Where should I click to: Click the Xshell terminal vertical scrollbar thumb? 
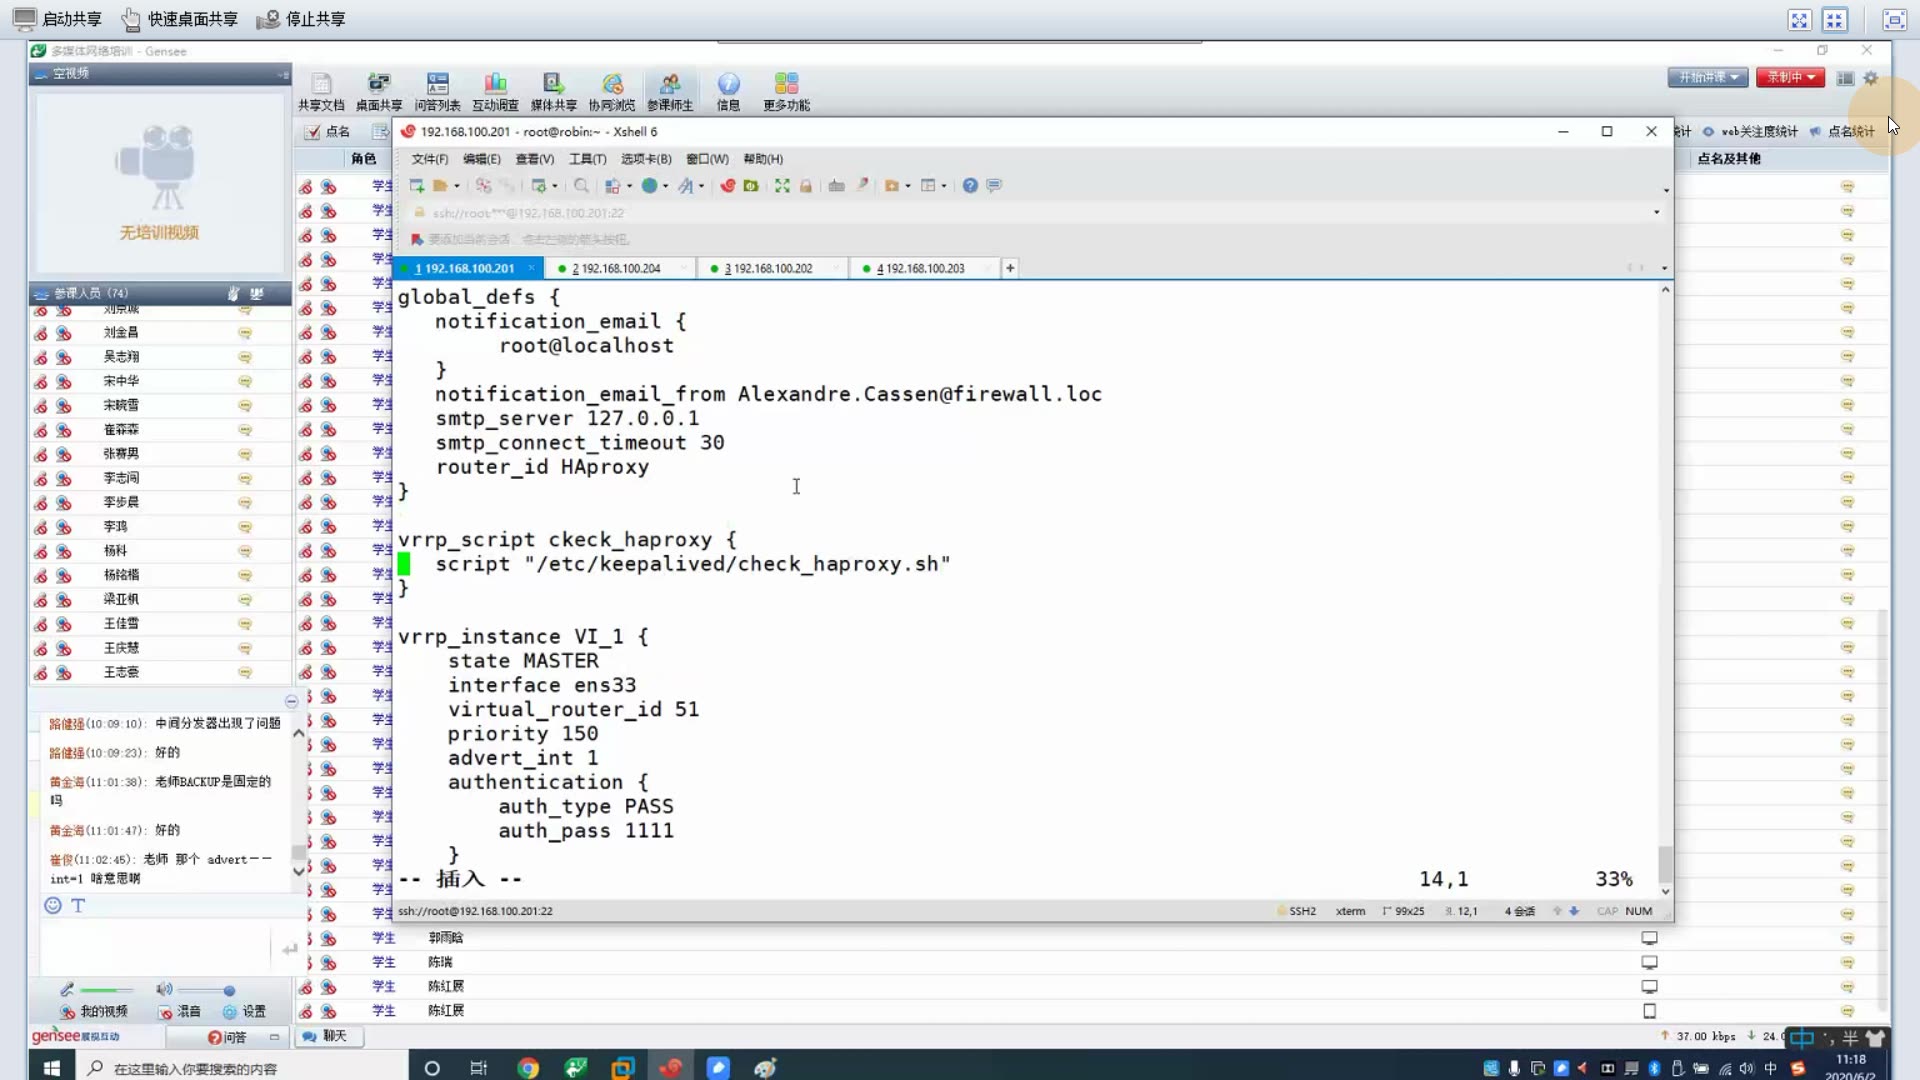tap(1665, 863)
